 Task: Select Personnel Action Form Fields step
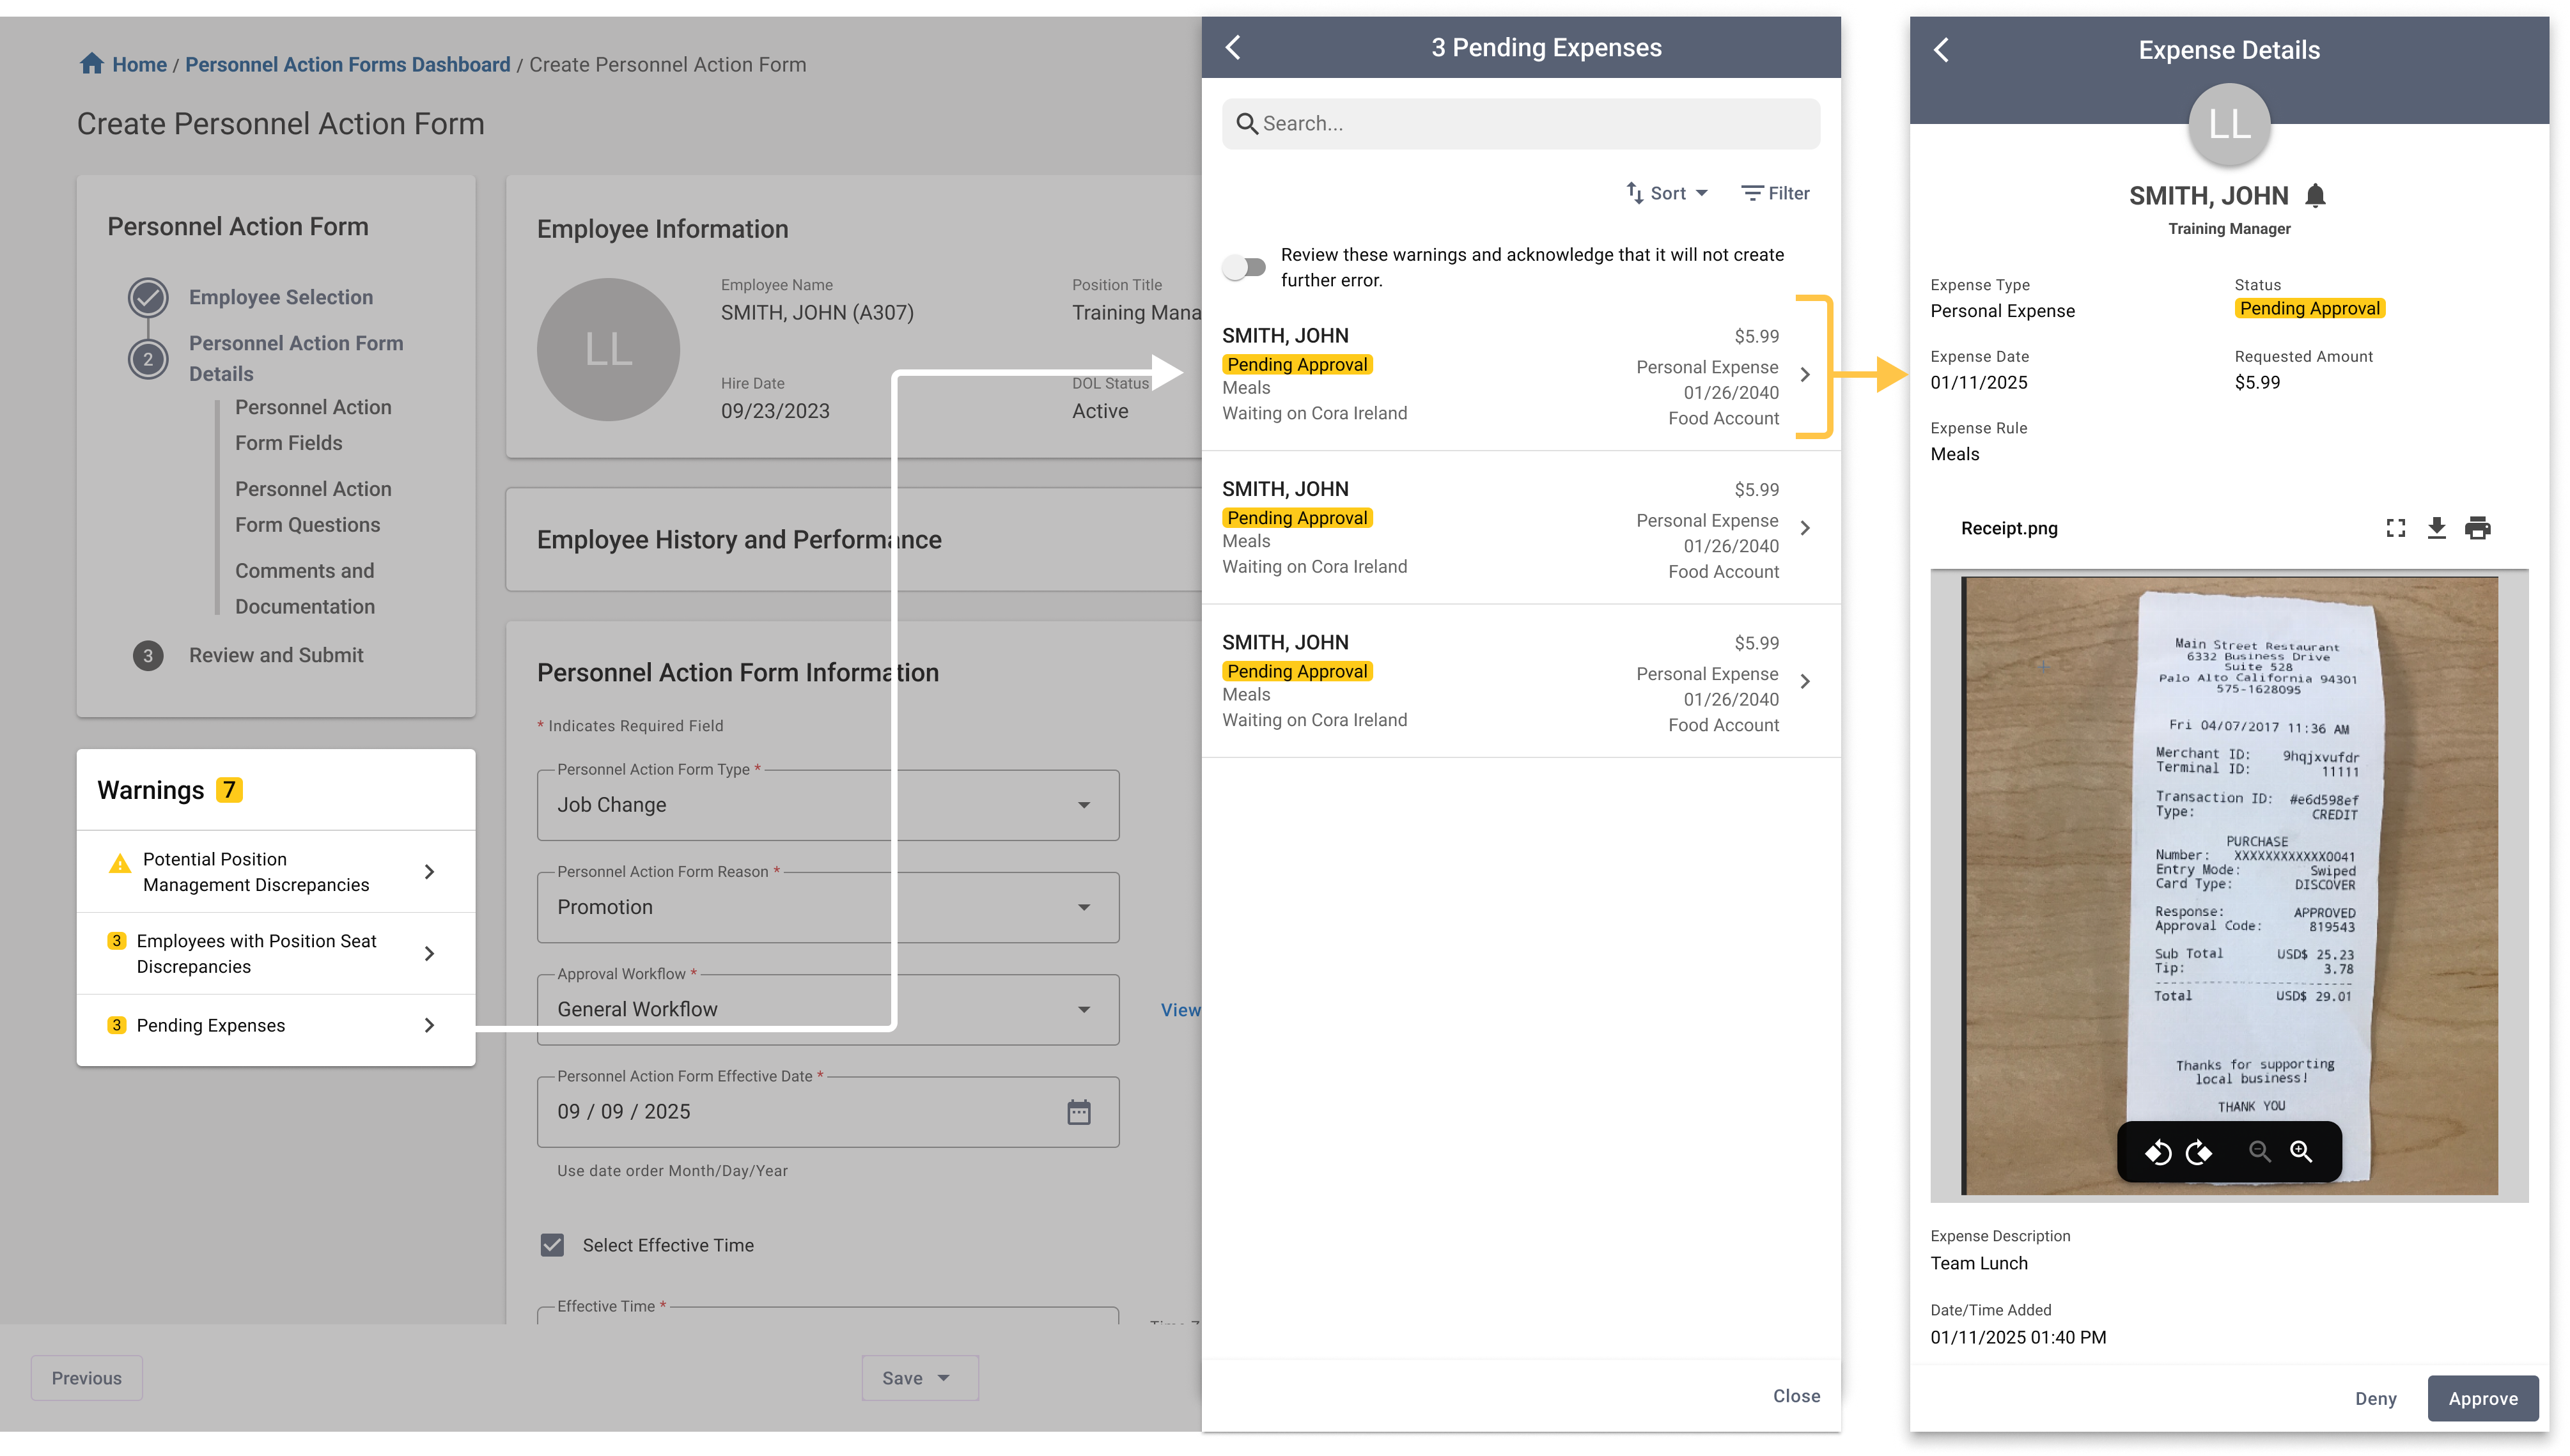(313, 425)
